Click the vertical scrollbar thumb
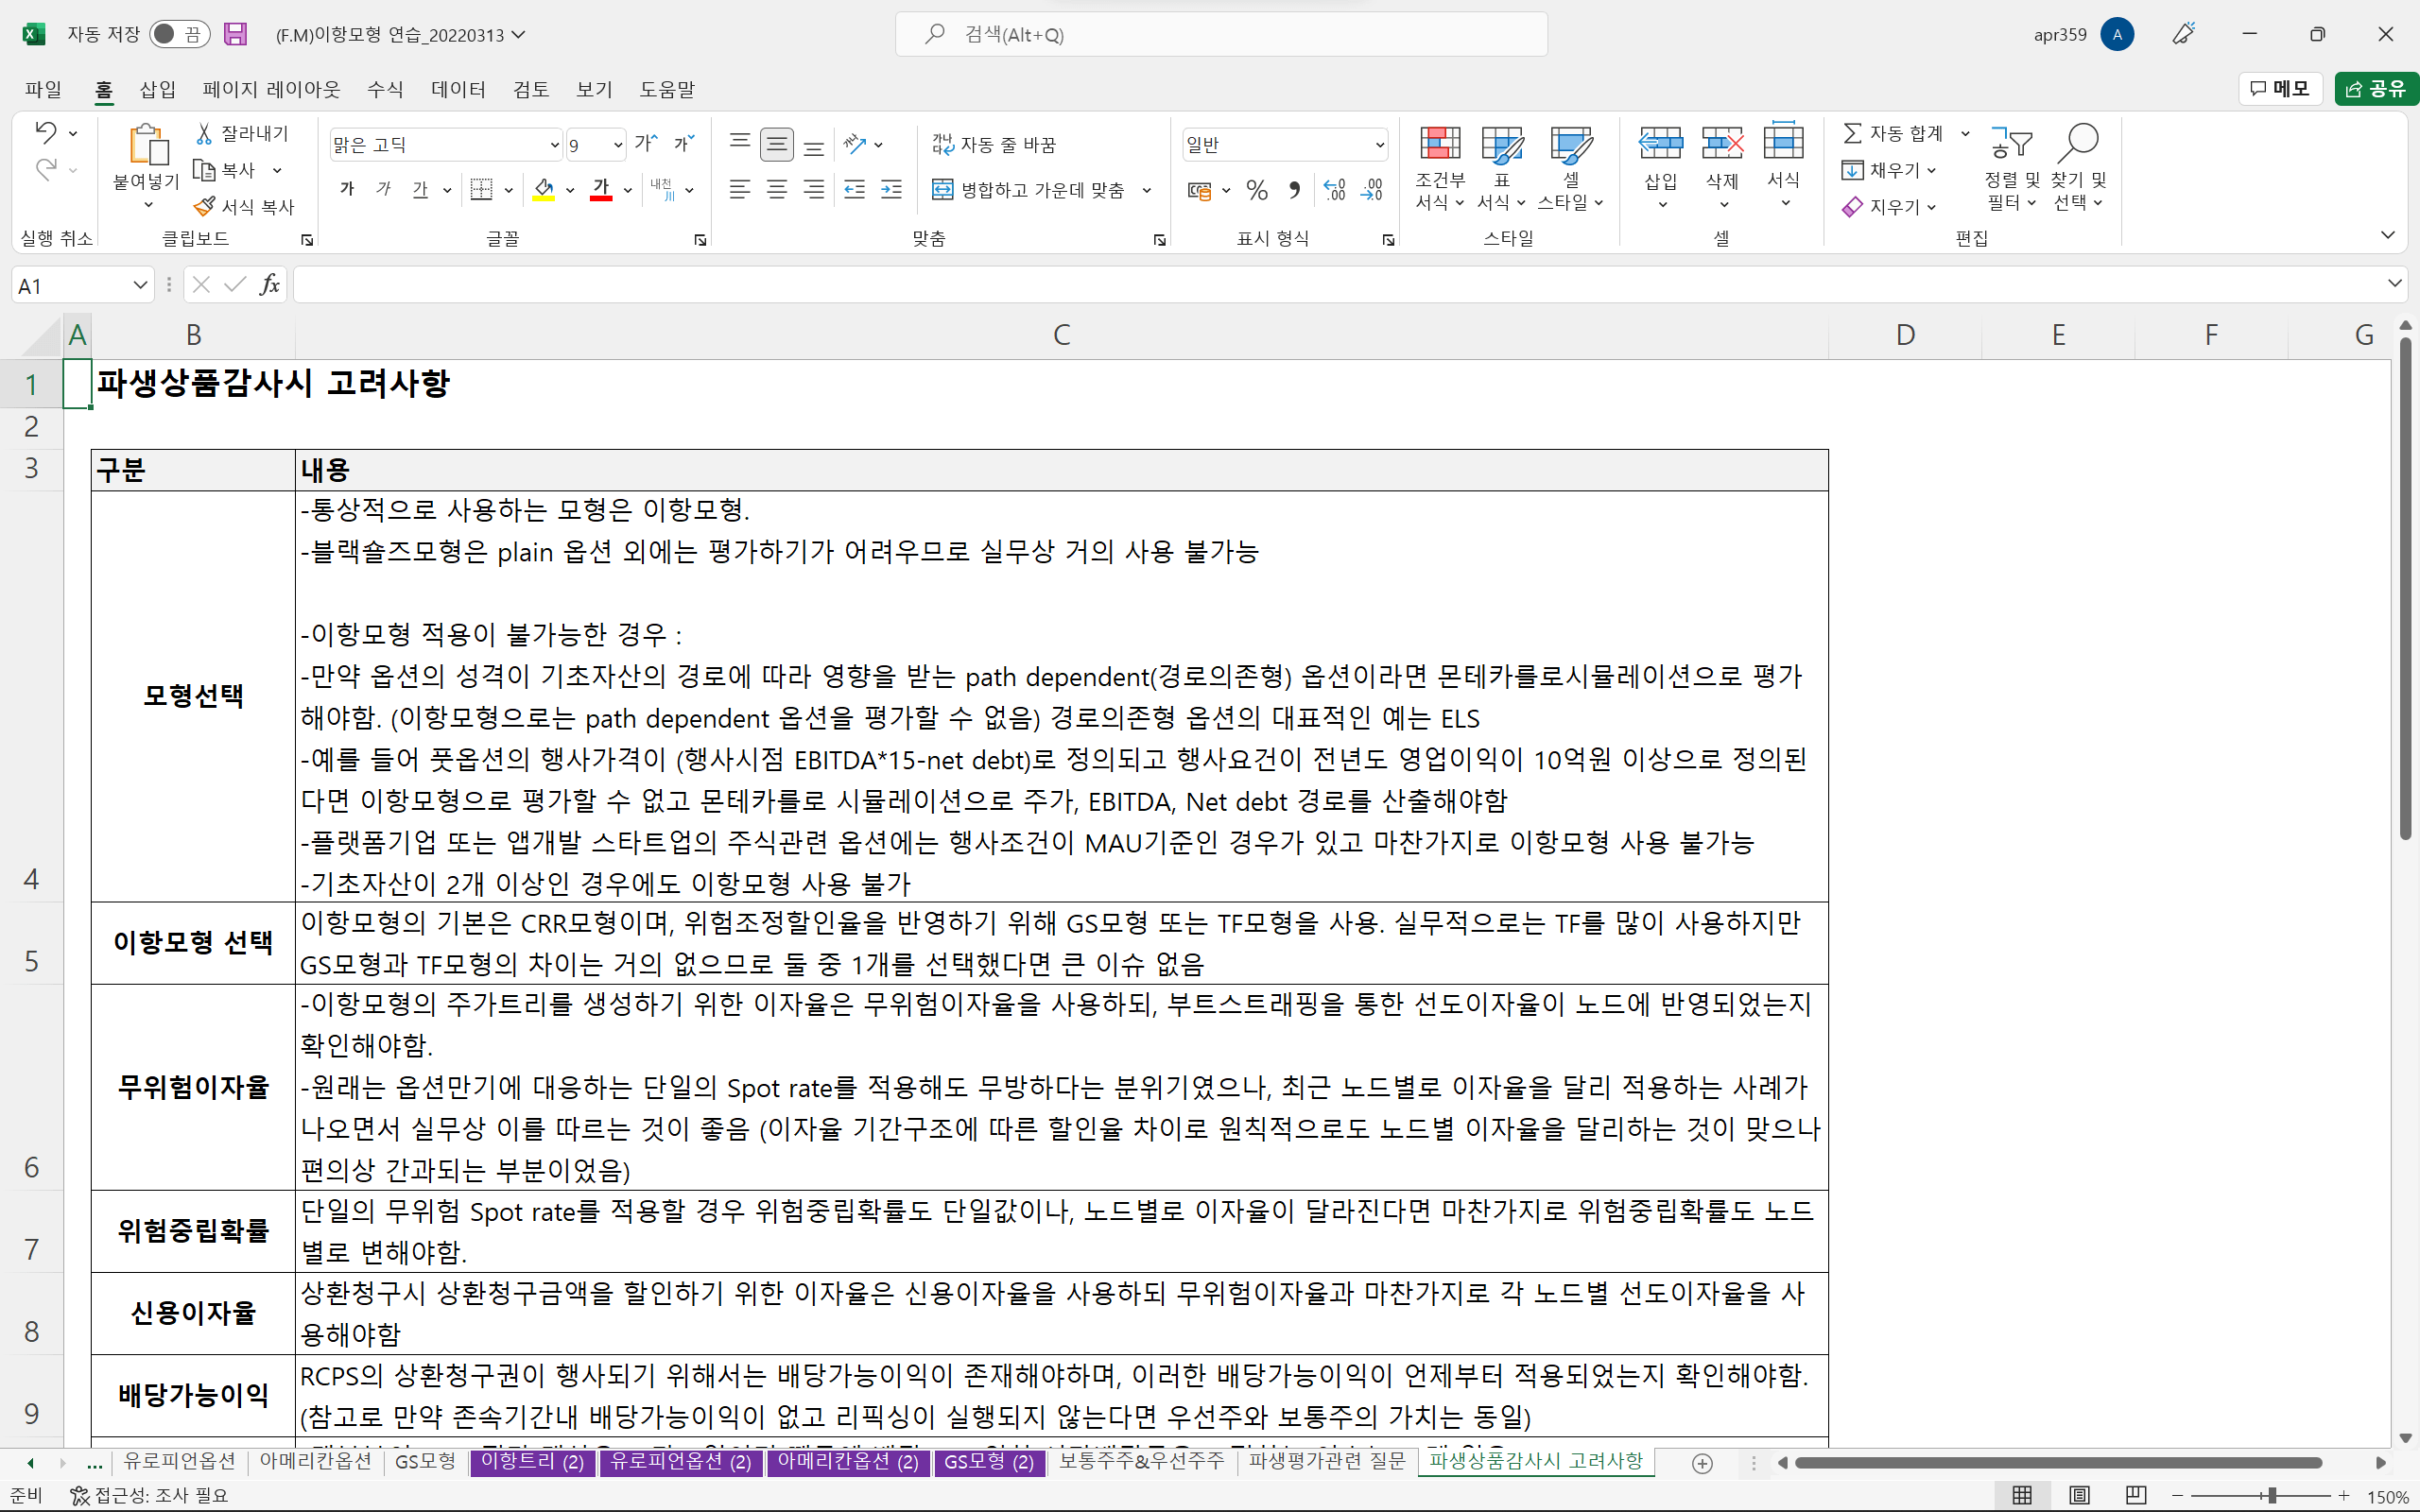The image size is (2420, 1512). click(x=2406, y=590)
